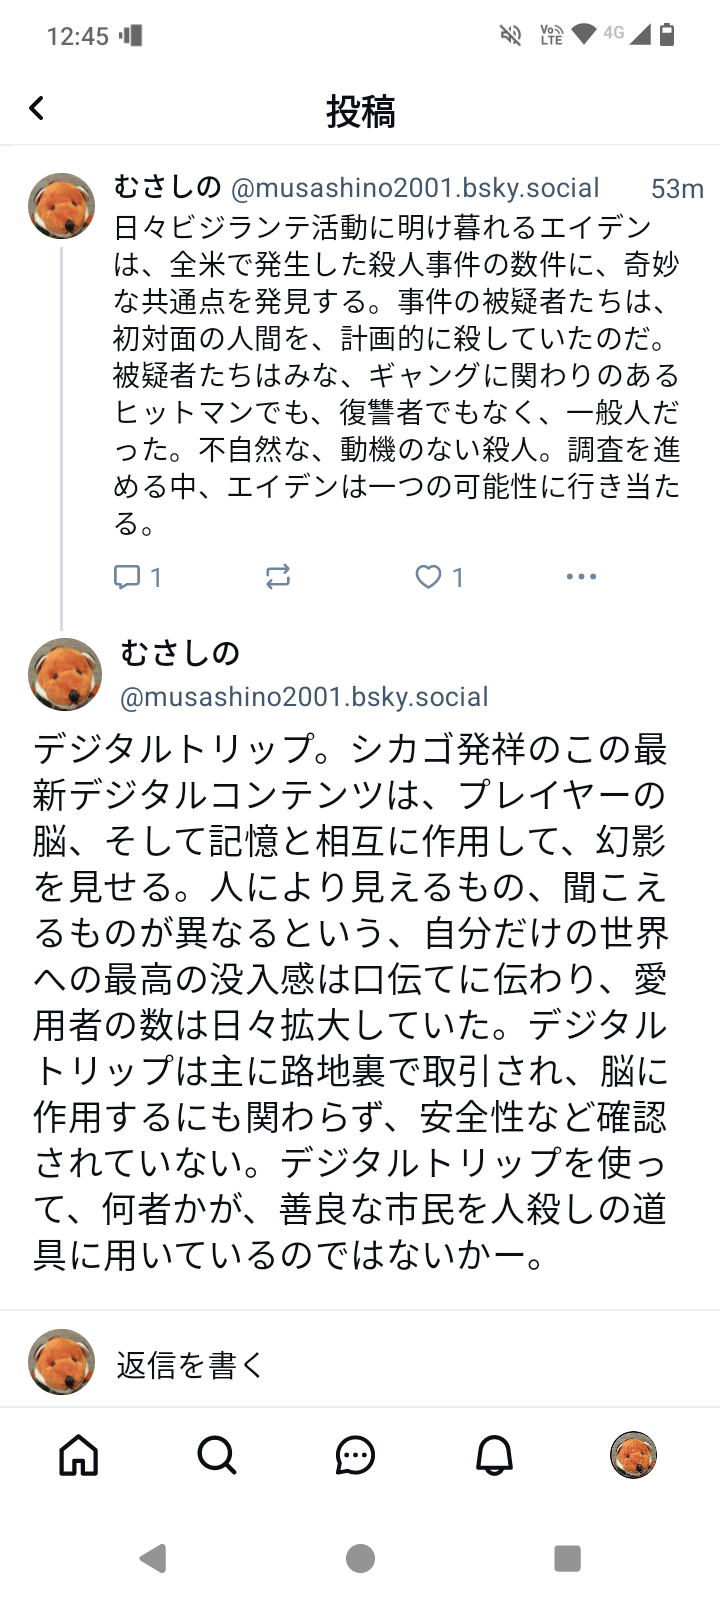
Task: Open Home tab in bottom navigation
Action: [x=79, y=1456]
